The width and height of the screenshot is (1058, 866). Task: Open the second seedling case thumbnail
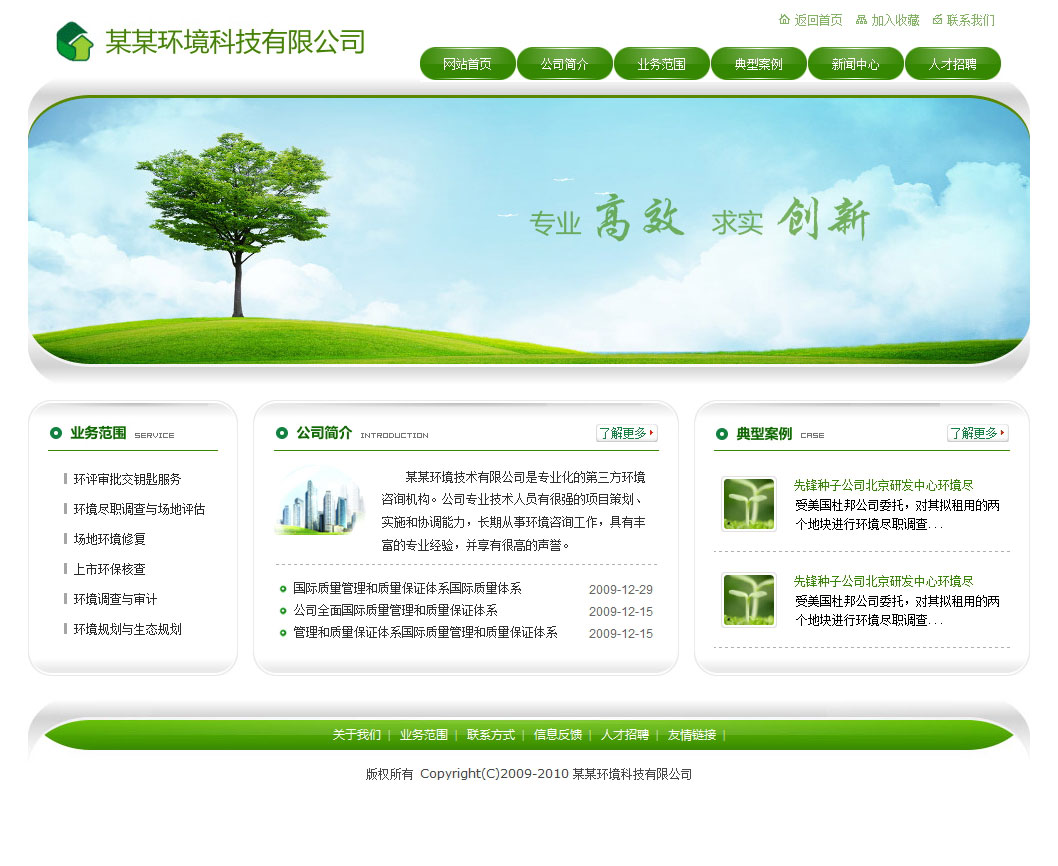(x=749, y=600)
